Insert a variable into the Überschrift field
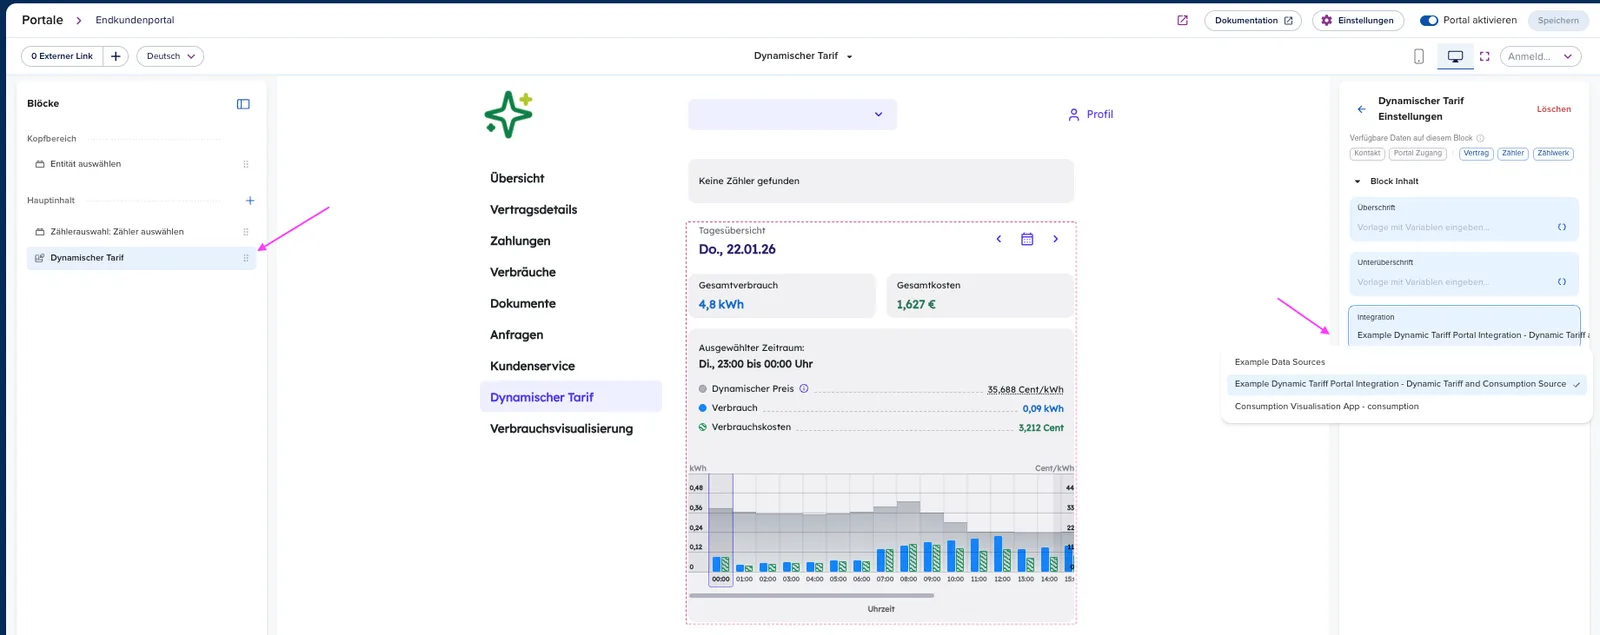Screen dimensions: 1600x635 [1562, 227]
